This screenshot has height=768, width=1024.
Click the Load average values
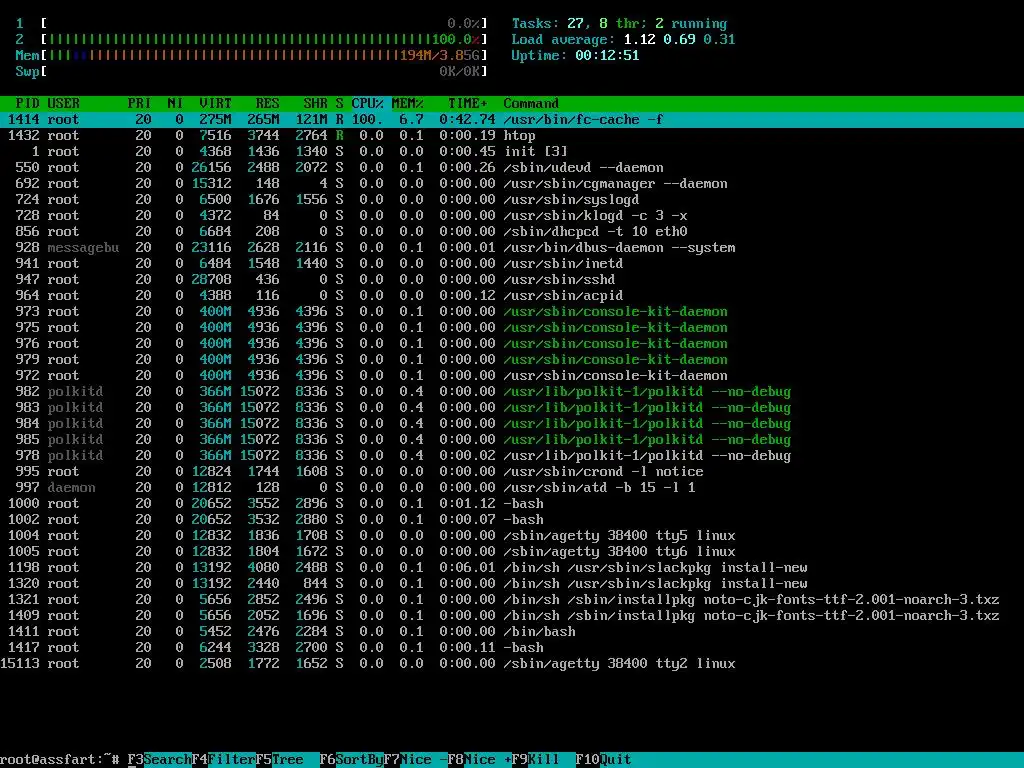coord(679,39)
